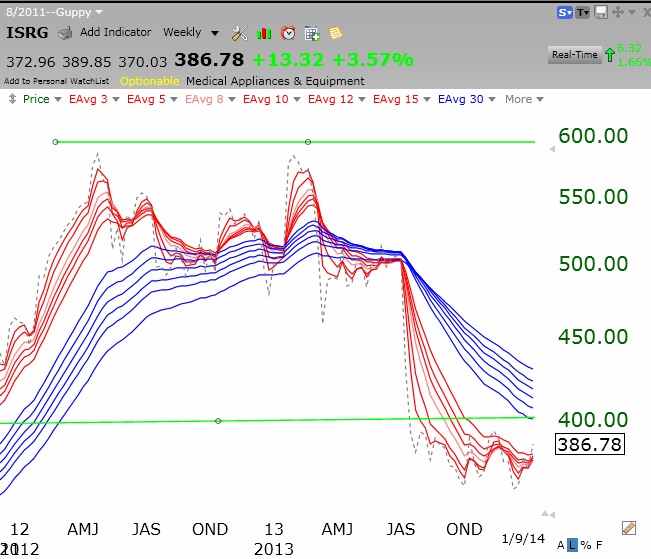The width and height of the screenshot is (651, 559).
Task: Click the gray triangles above the date
Action: tap(548, 514)
